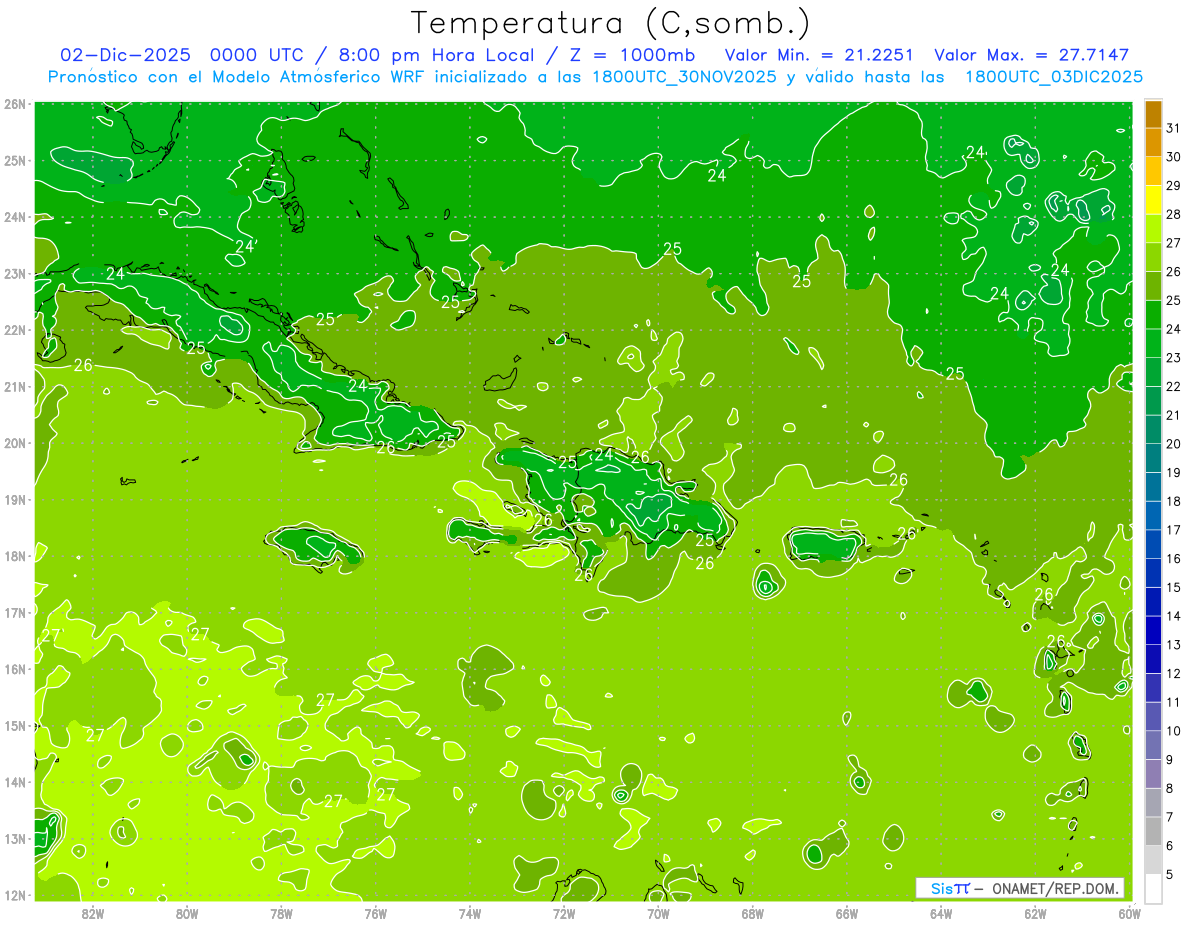
Task: Click the legend color band between 27 and 28
Action: 1153,229
